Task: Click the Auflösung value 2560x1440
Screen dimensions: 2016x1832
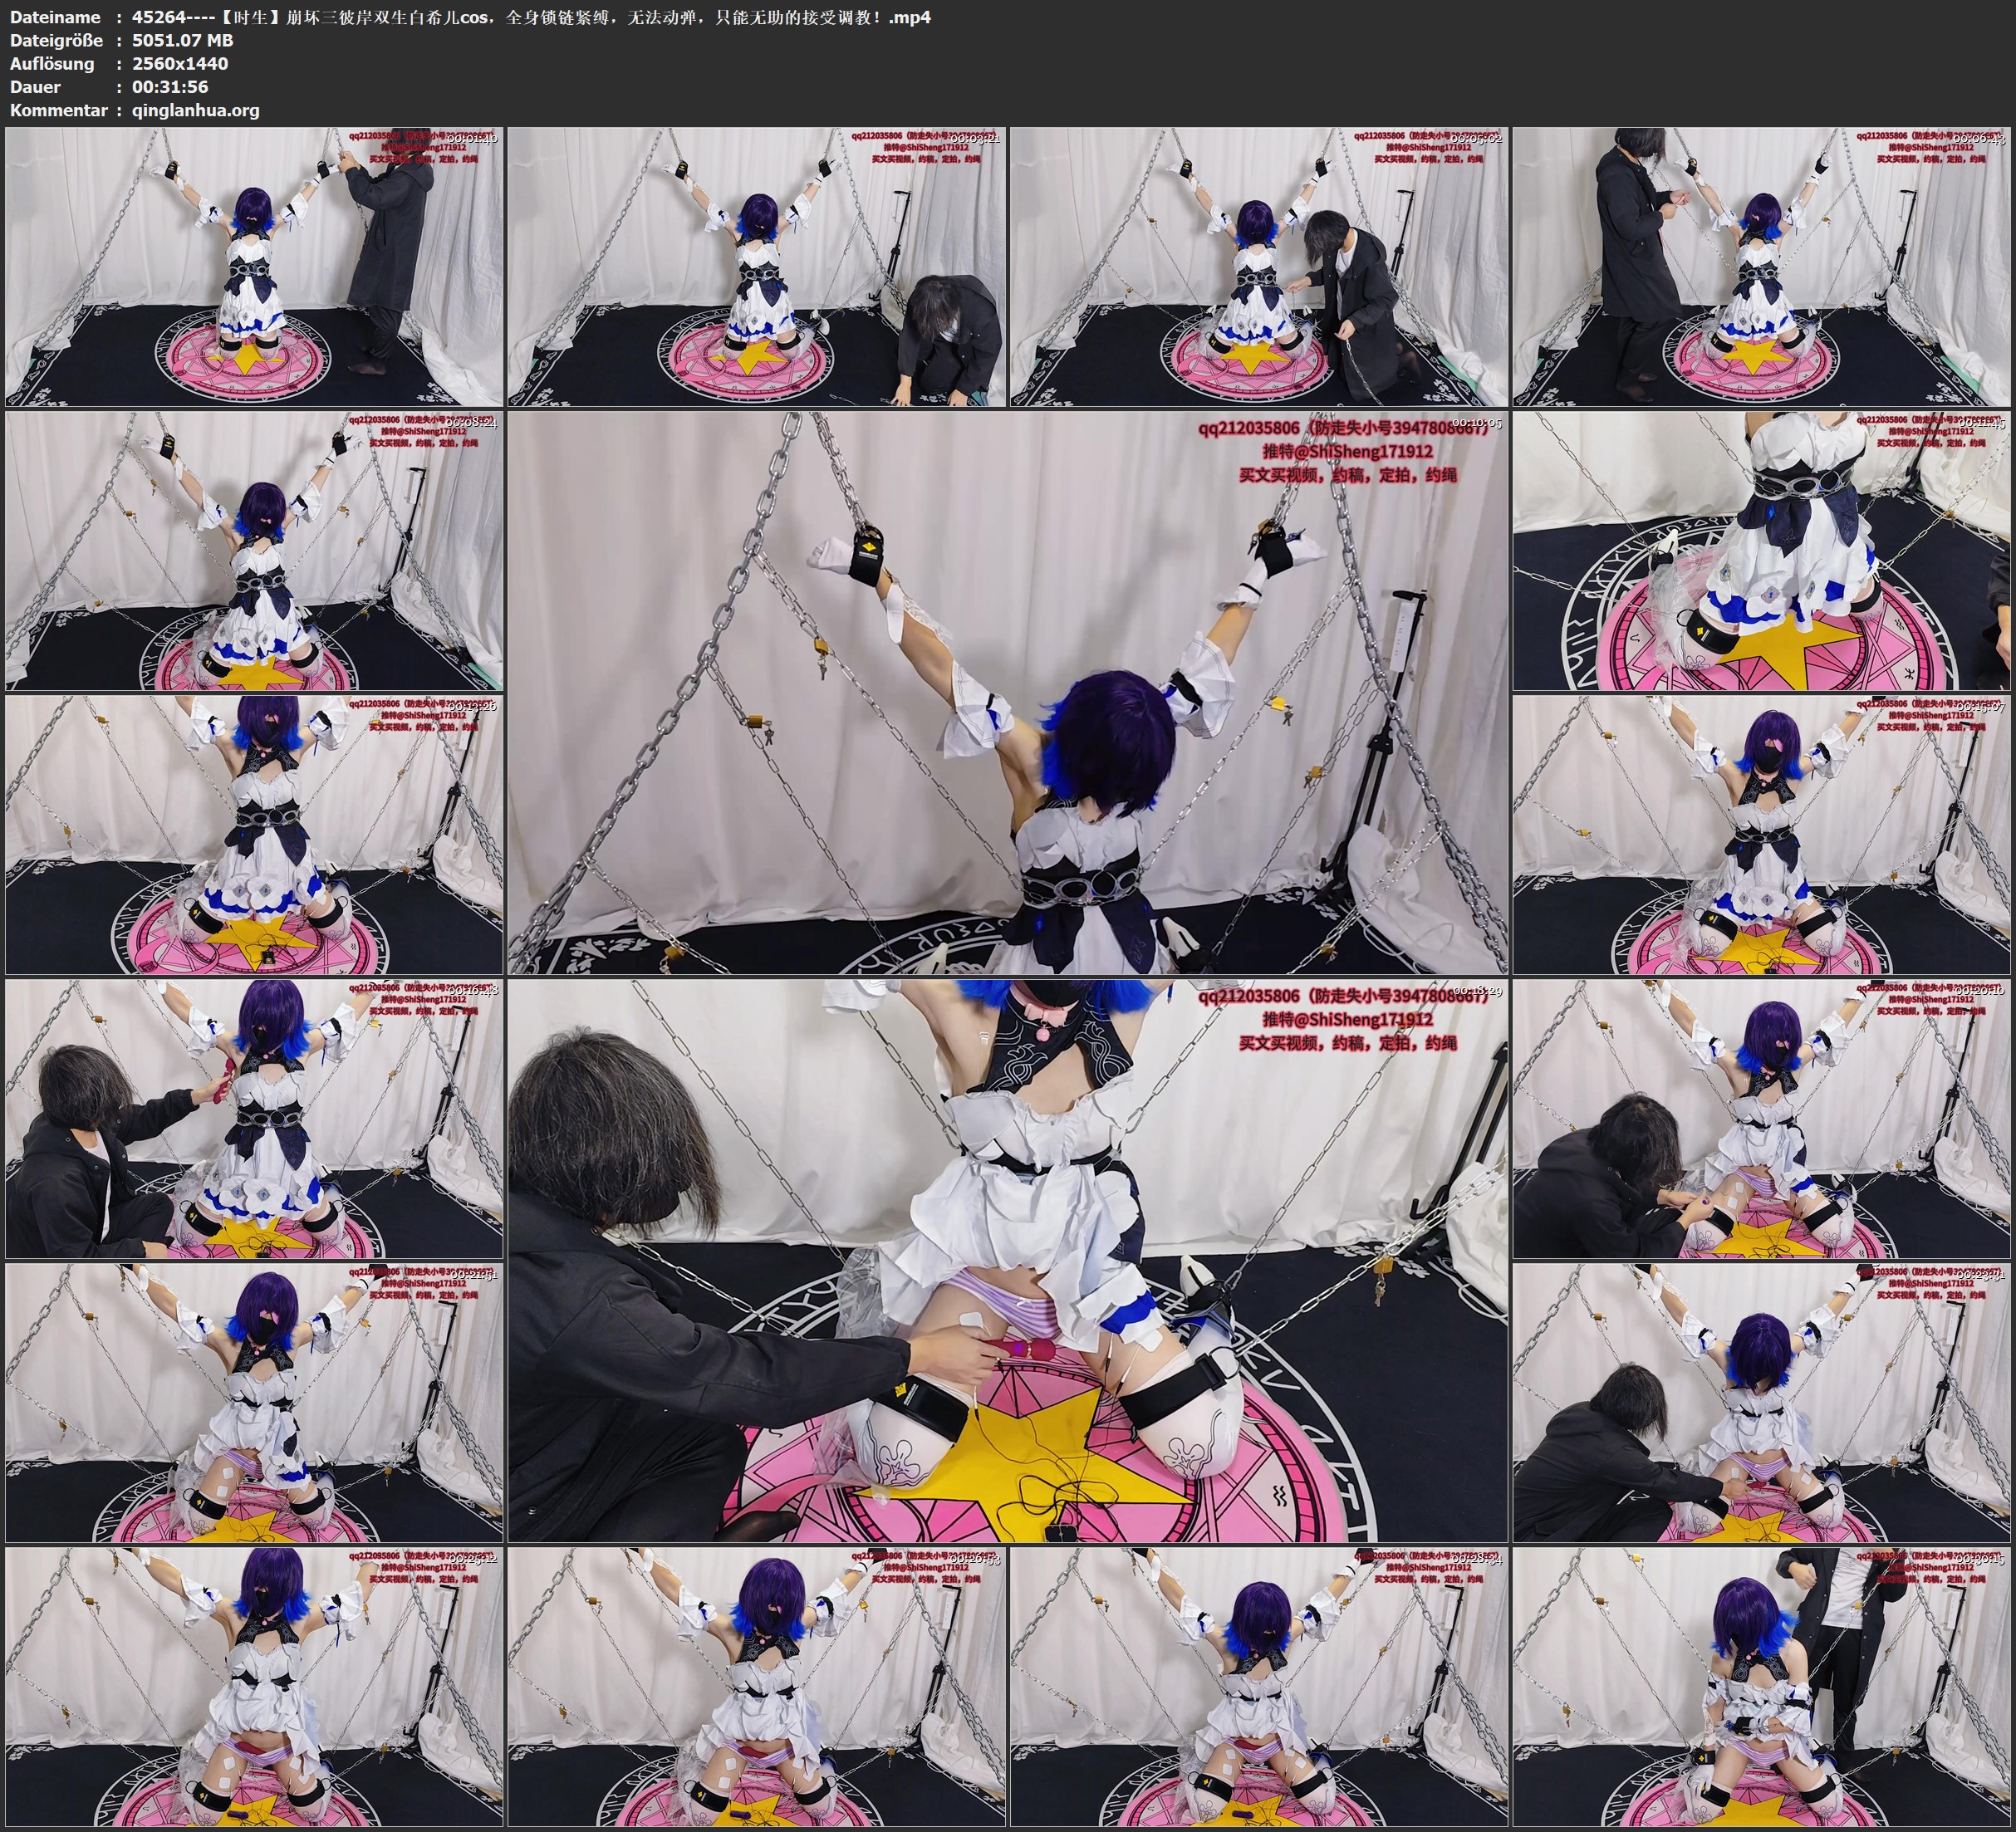Action: click(180, 63)
